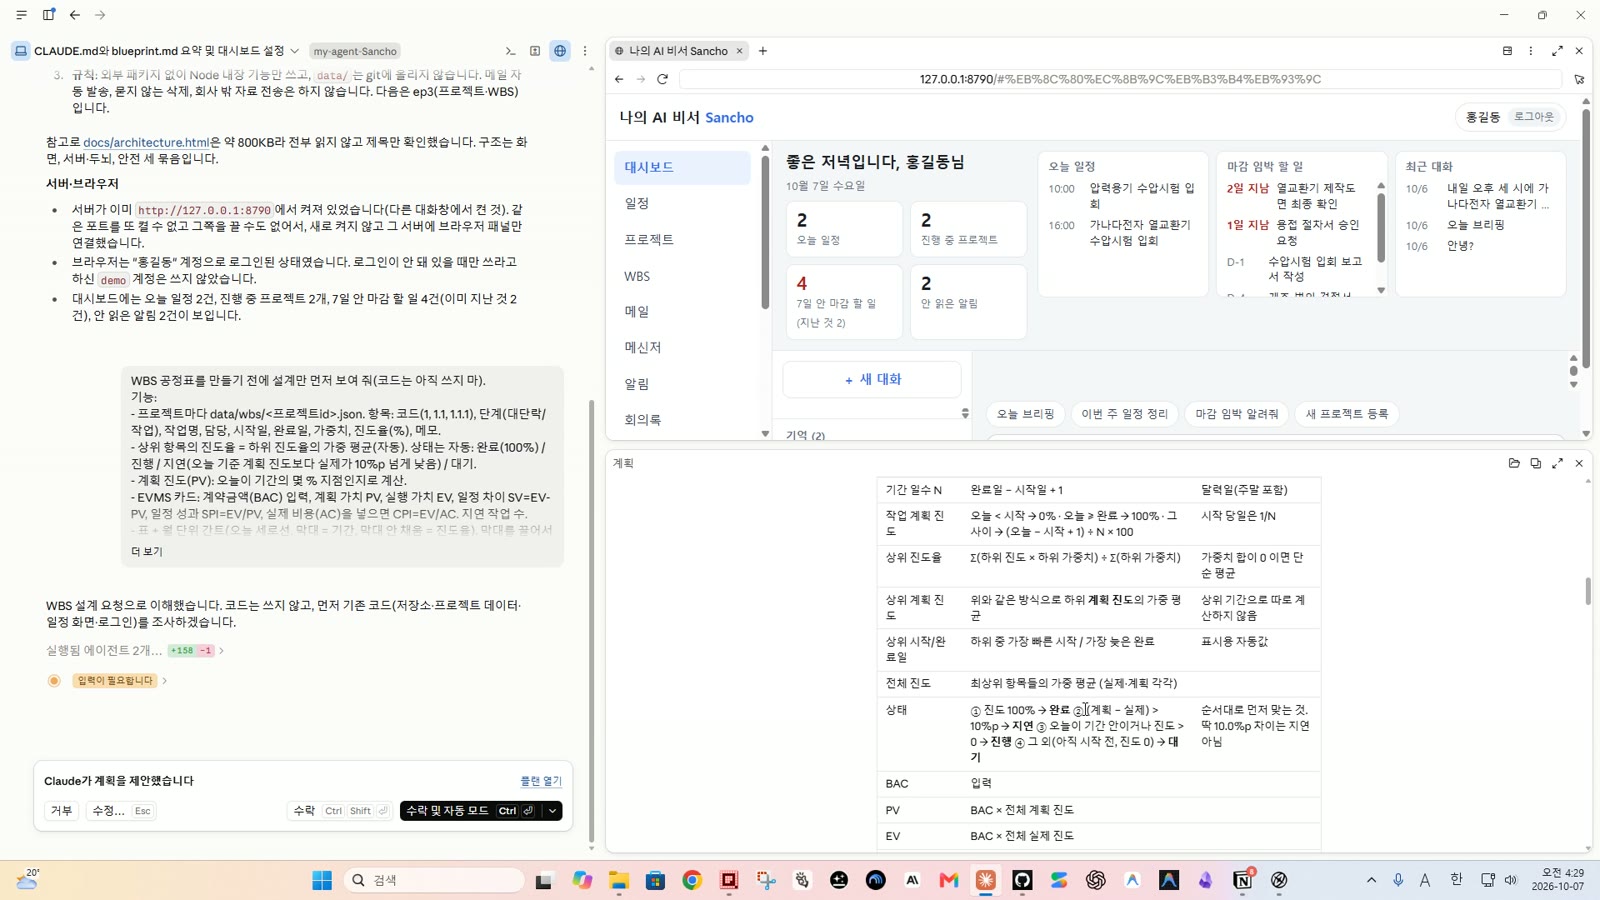Click the 계획 panel vertical scrollbar thumb
Image resolution: width=1600 pixels, height=900 pixels.
tap(1587, 591)
